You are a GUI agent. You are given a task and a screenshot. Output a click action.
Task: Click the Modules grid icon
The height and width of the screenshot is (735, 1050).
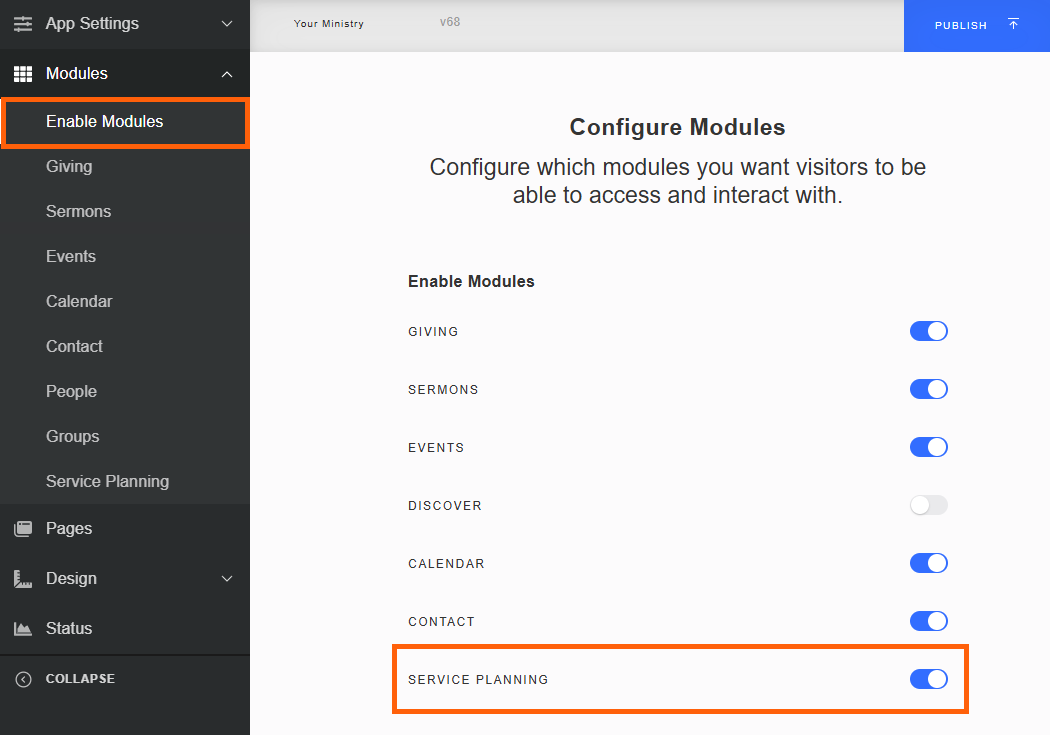click(x=22, y=73)
